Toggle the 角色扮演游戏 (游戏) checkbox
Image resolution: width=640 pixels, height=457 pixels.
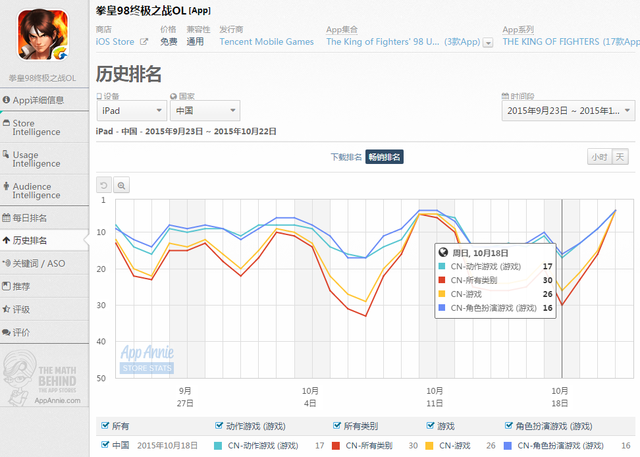point(509,426)
